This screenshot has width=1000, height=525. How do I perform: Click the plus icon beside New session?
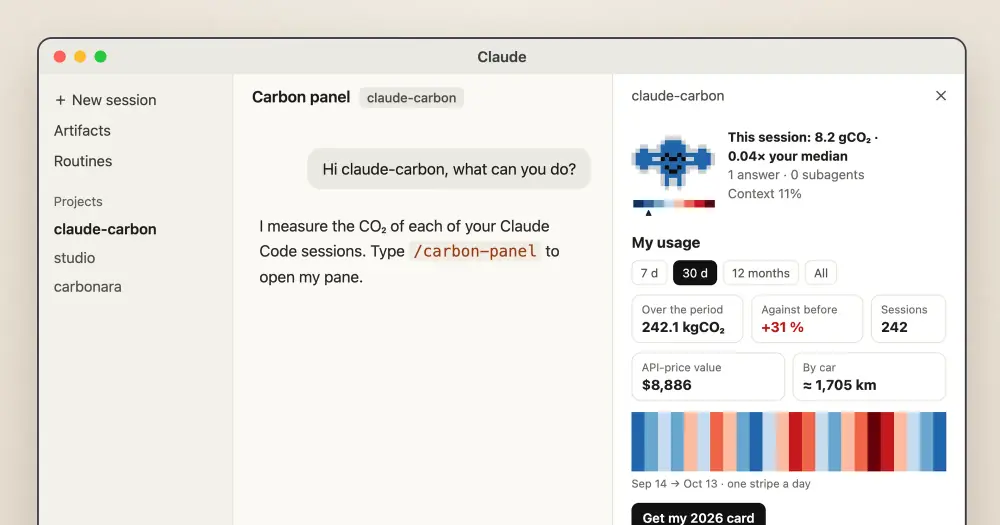tap(60, 100)
